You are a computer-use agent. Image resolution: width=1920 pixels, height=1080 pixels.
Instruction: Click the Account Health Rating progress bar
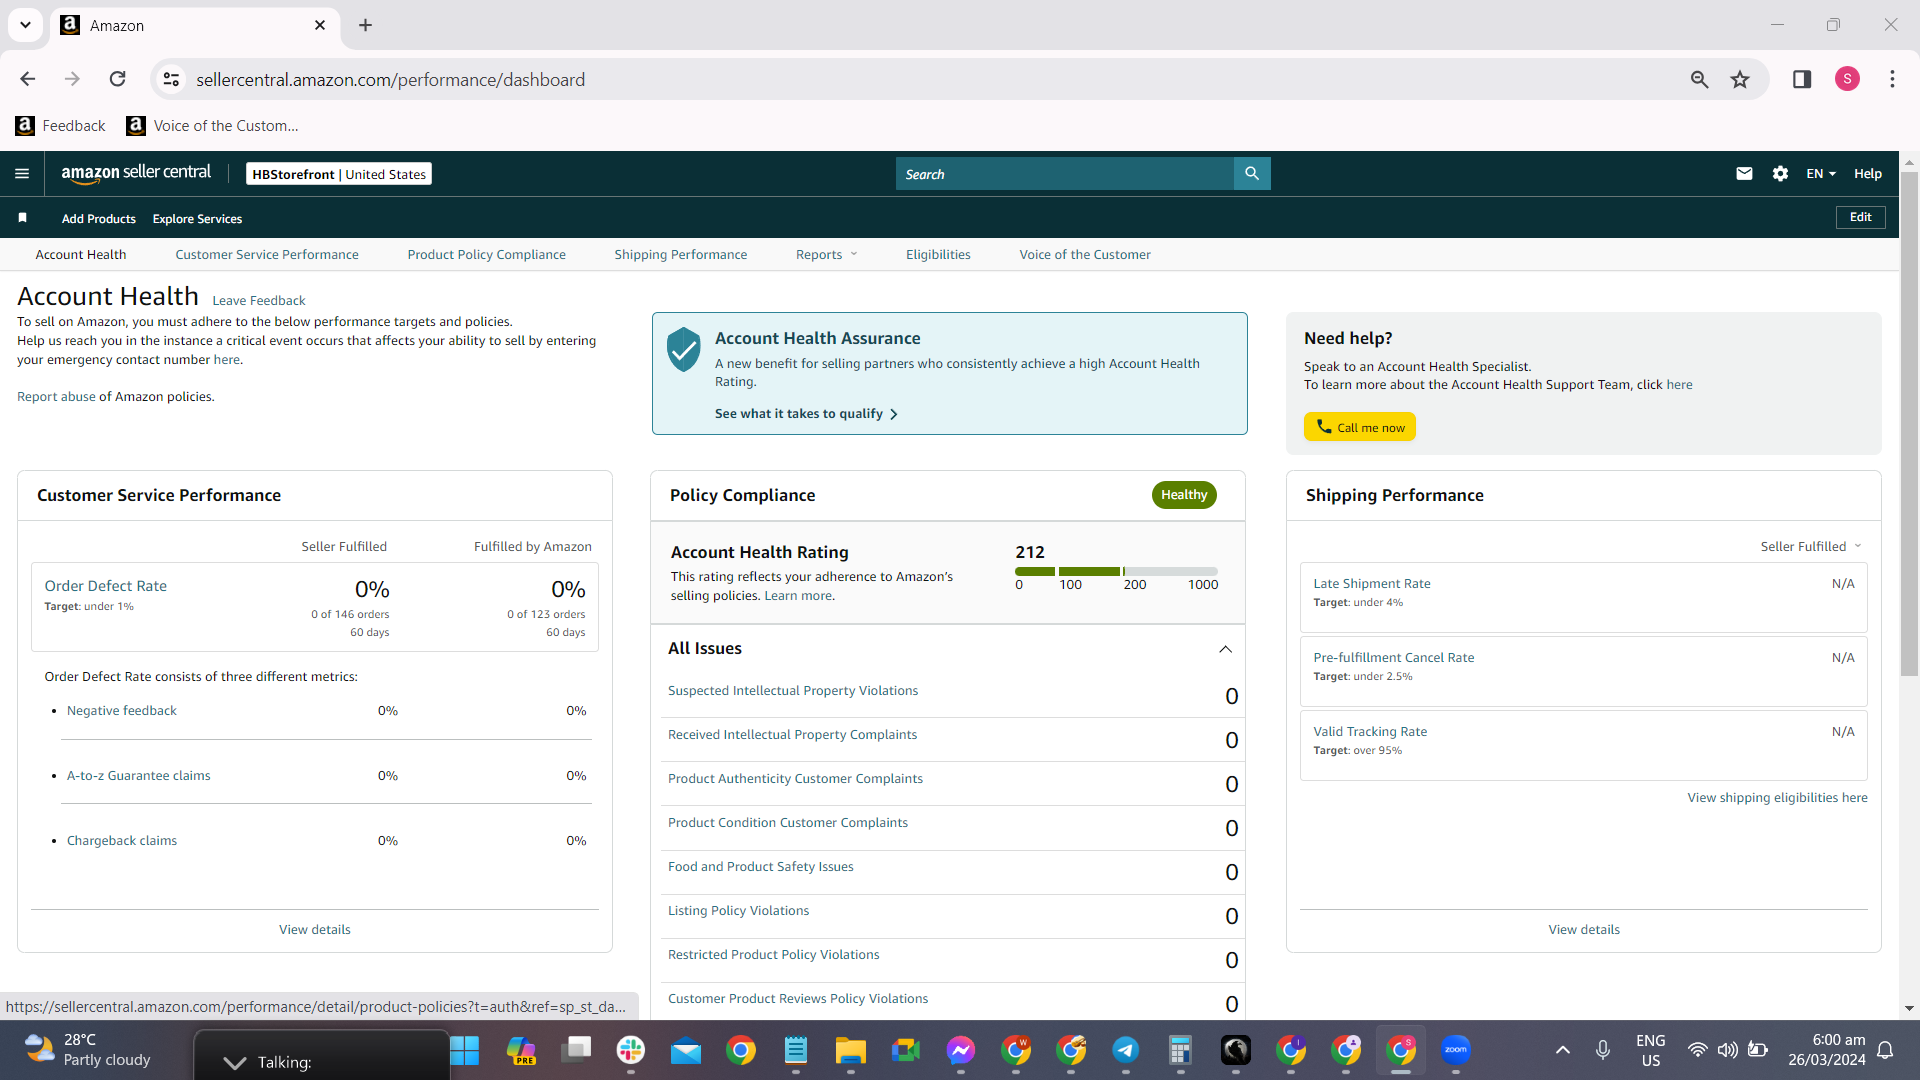1116,571
